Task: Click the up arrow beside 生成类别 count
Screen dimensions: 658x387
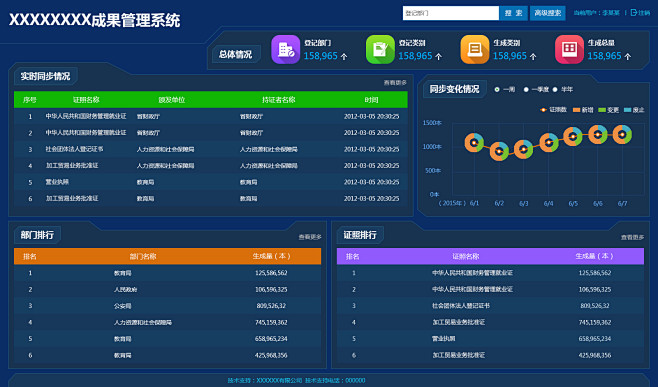Action: (x=533, y=56)
